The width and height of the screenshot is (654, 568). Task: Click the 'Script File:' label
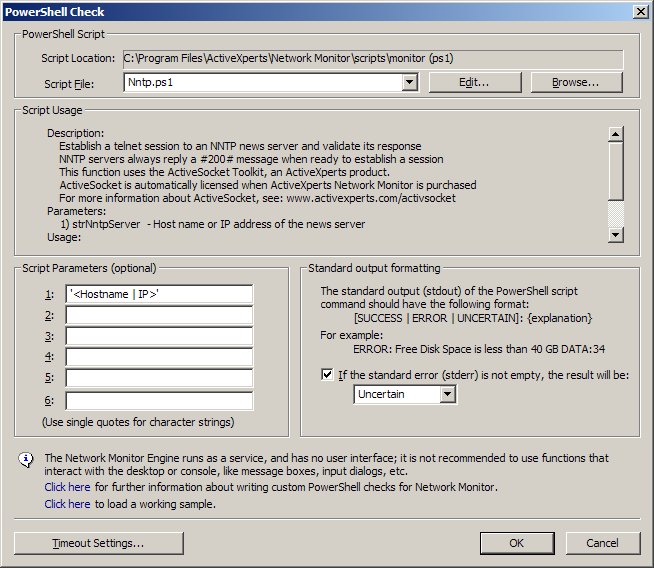point(69,84)
